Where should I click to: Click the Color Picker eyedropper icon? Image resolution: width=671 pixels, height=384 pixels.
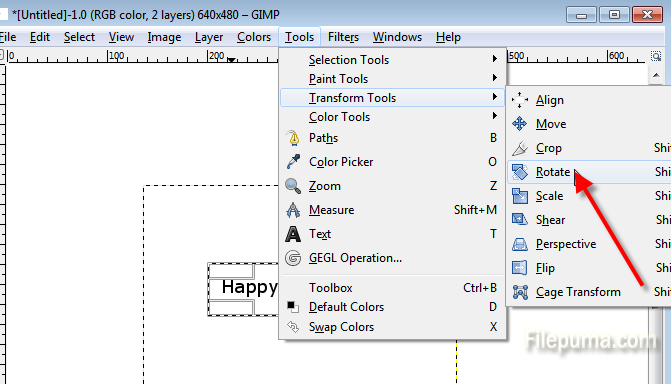click(293, 162)
